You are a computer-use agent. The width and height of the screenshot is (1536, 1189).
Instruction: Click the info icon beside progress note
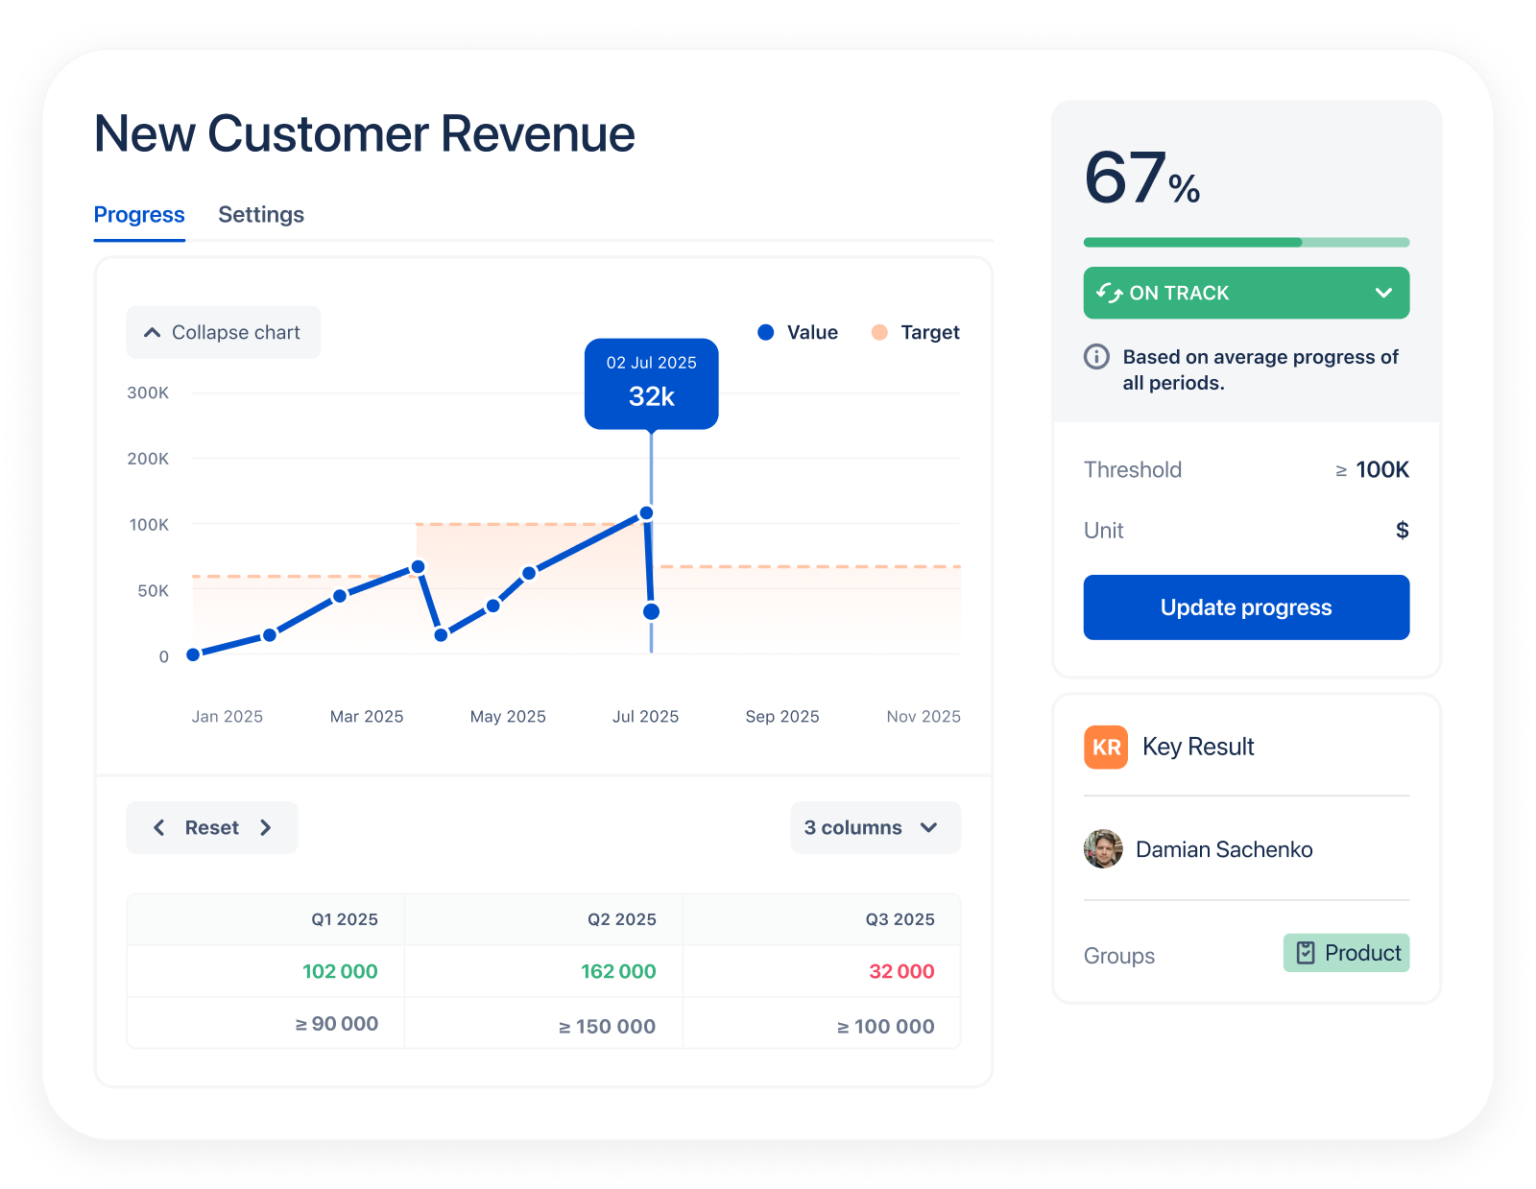coord(1097,357)
